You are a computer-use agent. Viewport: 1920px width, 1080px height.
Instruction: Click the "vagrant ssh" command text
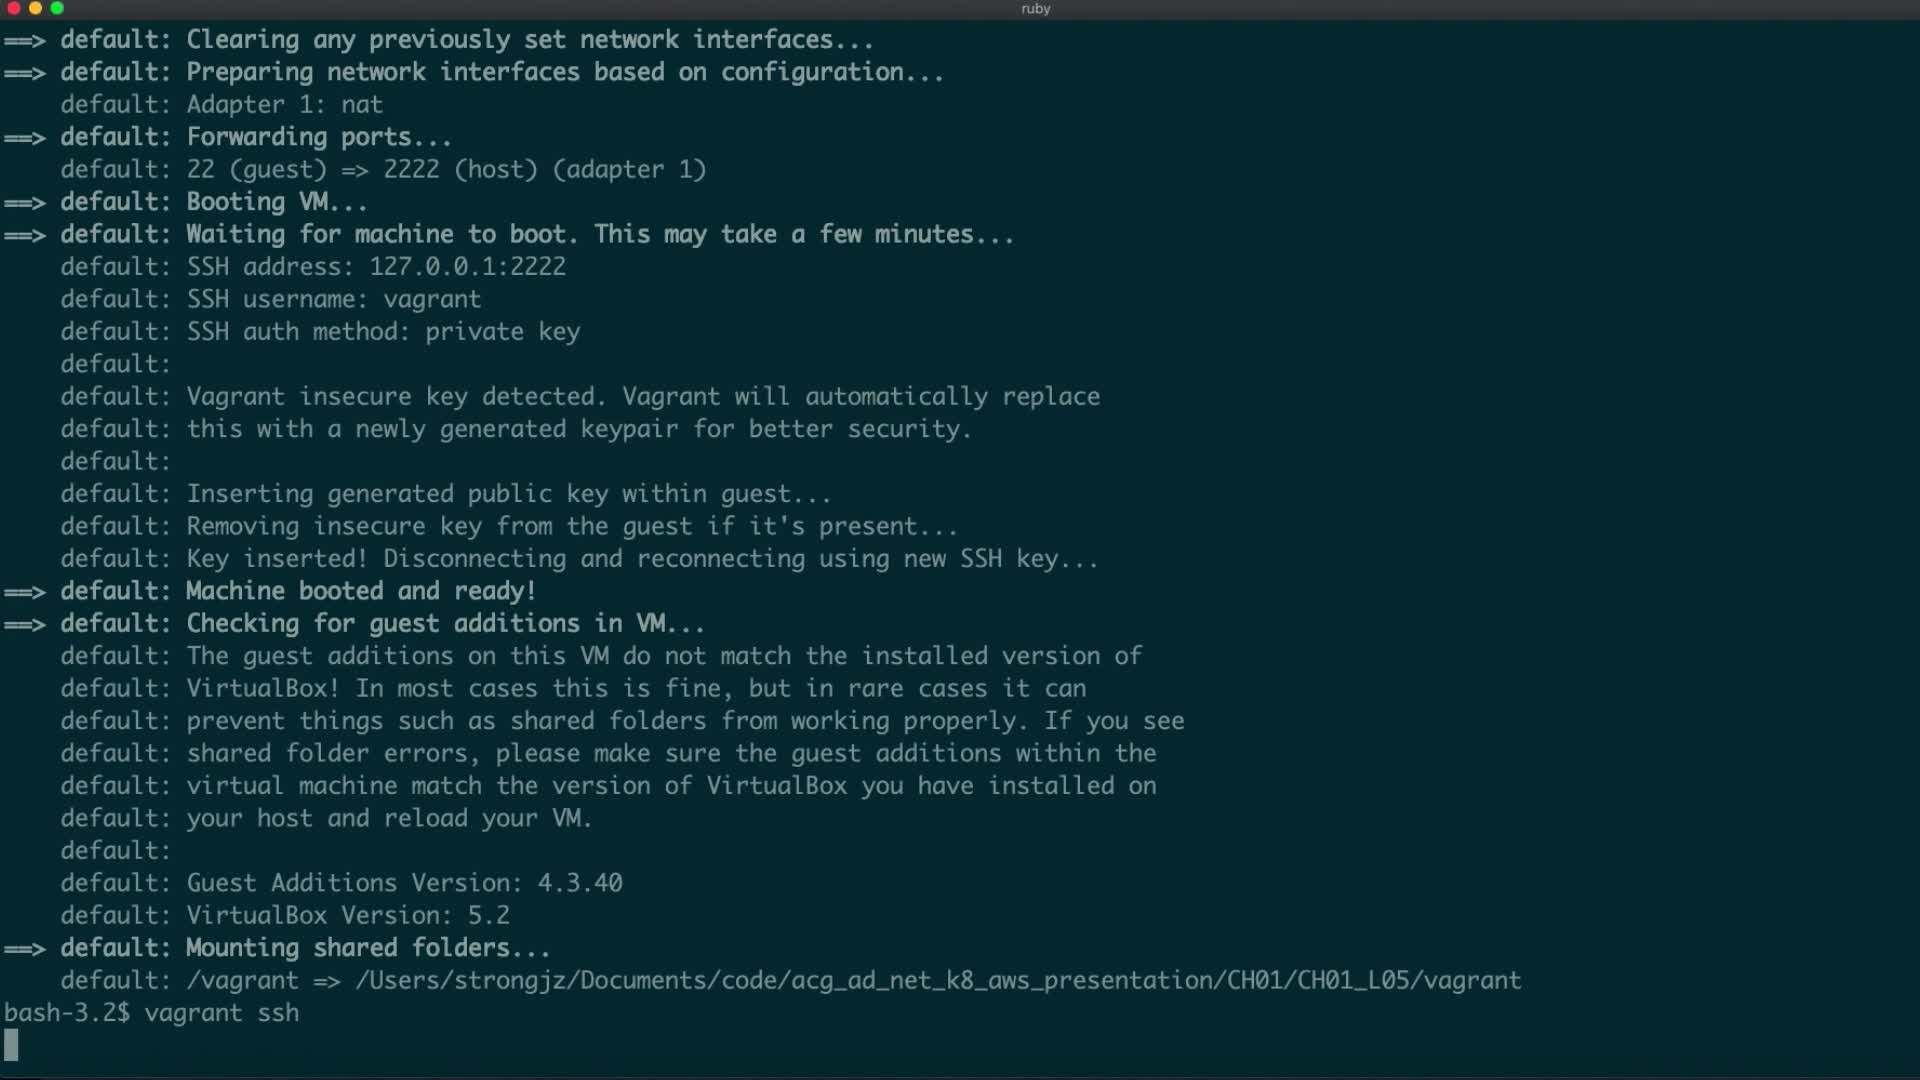pos(221,1013)
